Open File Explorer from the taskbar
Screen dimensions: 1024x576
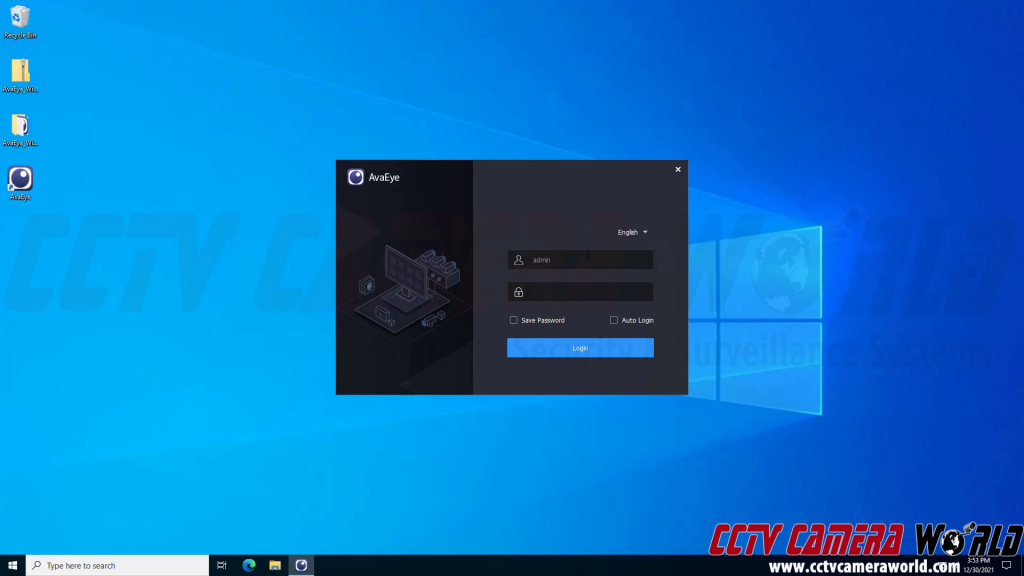275,565
